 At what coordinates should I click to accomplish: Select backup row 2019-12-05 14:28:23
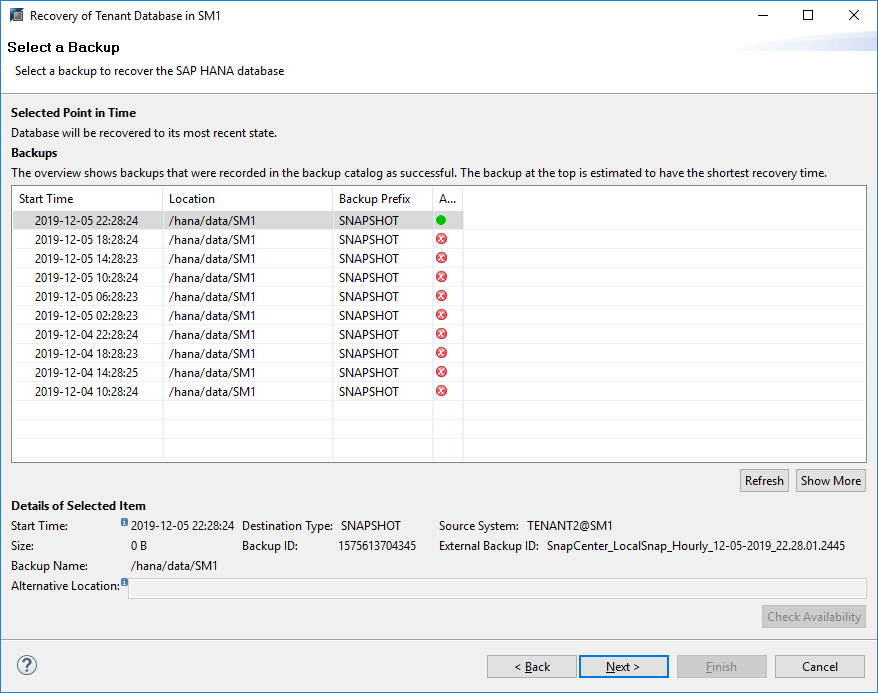click(x=238, y=259)
